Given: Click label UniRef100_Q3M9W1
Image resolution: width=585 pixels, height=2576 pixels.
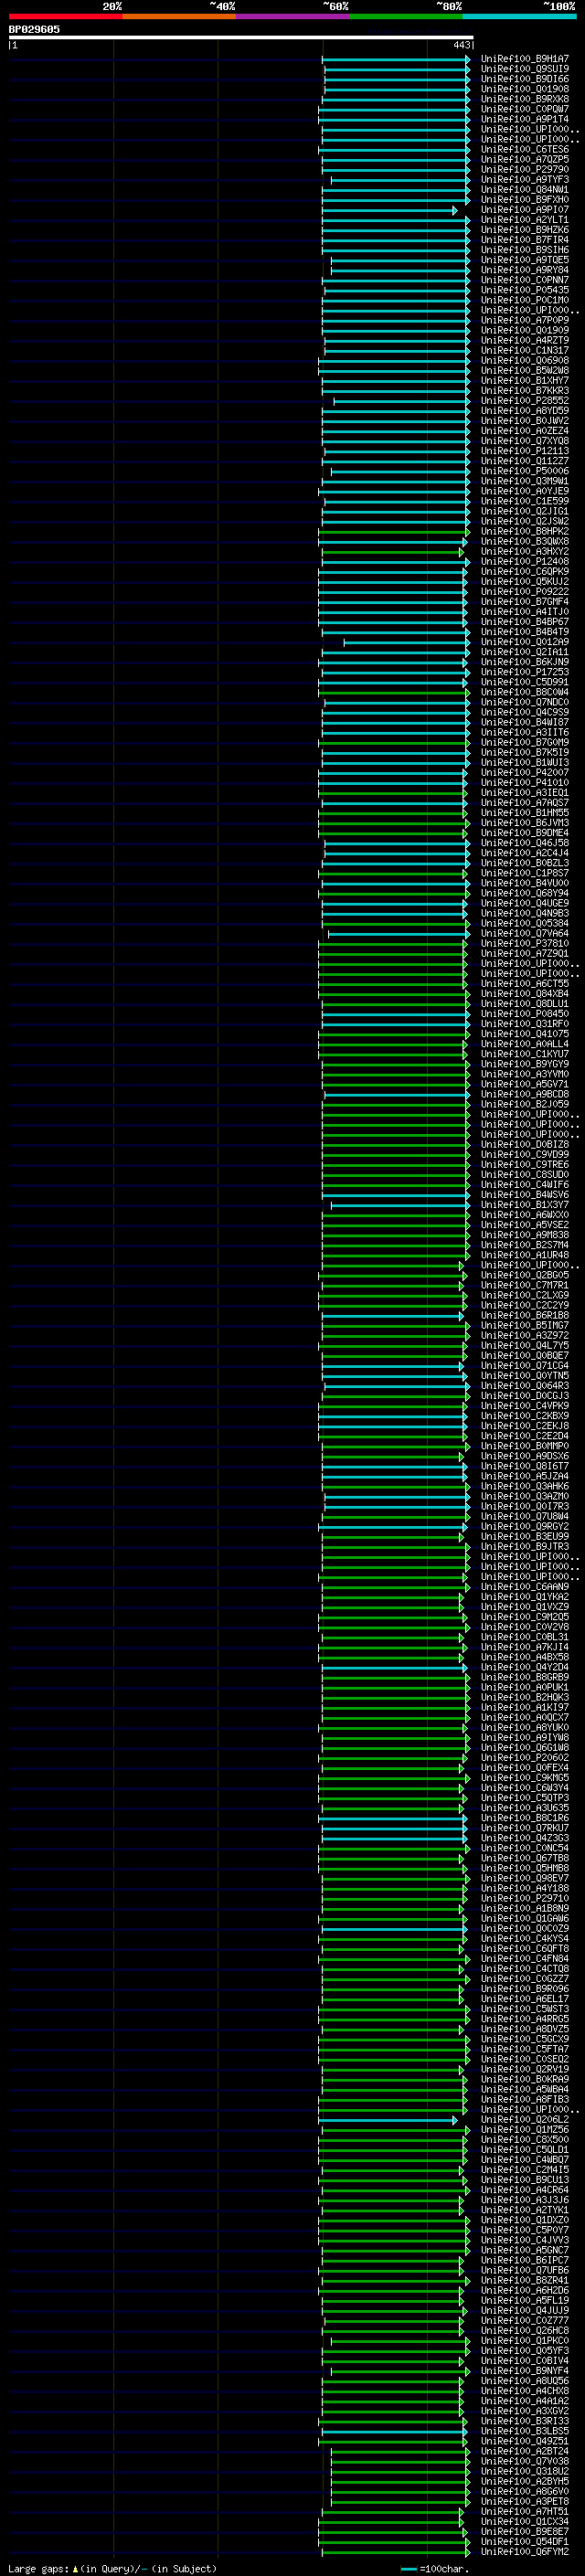Looking at the screenshot, I should (x=525, y=481).
